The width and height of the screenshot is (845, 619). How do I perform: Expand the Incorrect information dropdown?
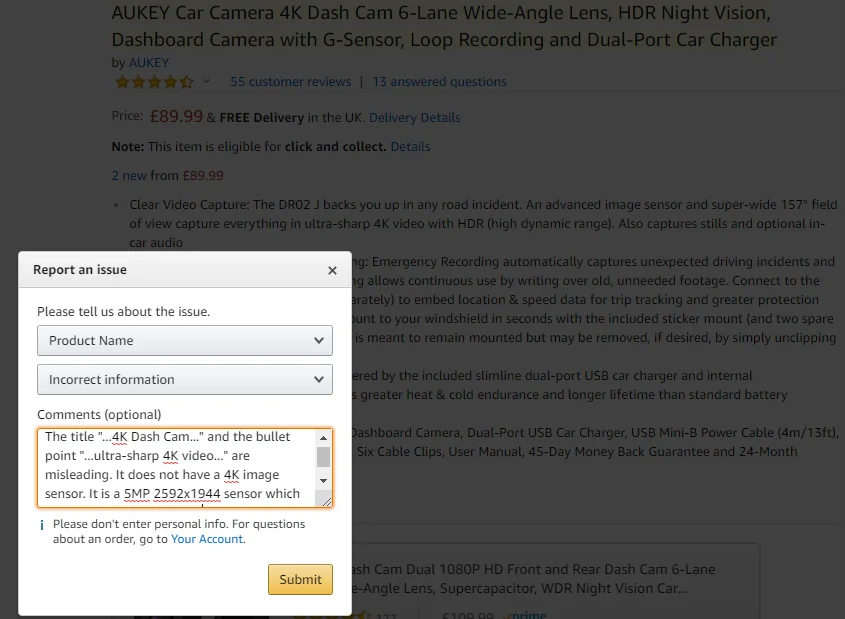(x=185, y=380)
